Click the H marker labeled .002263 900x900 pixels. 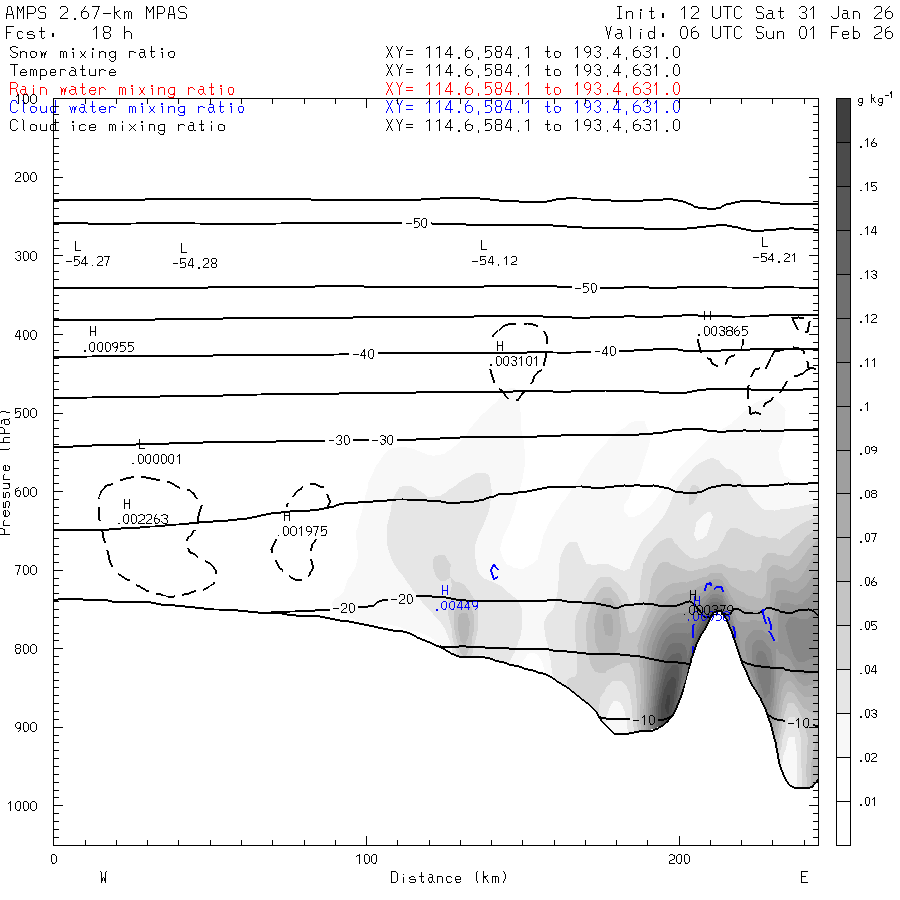coord(127,505)
